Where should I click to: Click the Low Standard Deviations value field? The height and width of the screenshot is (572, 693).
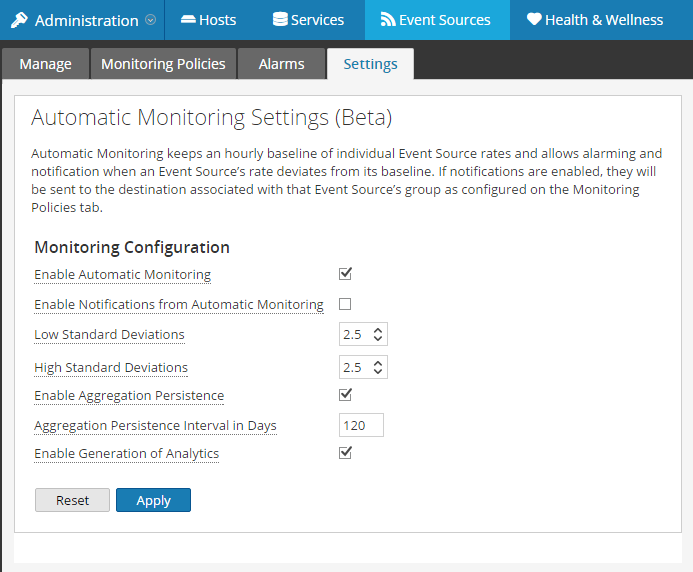[354, 335]
